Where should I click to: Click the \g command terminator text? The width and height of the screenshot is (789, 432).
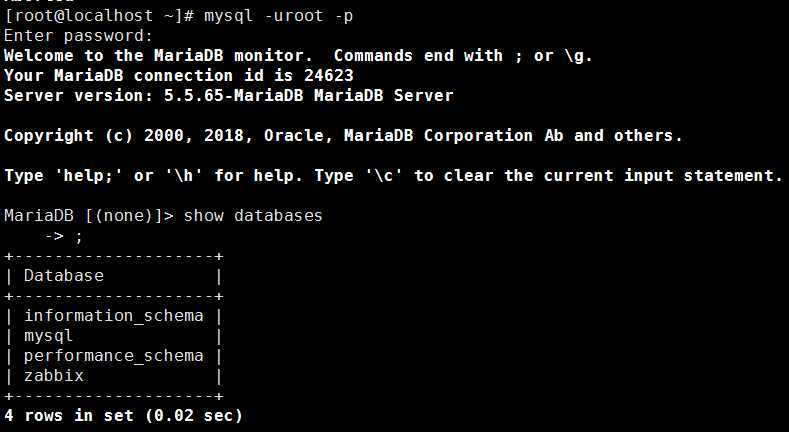point(578,56)
